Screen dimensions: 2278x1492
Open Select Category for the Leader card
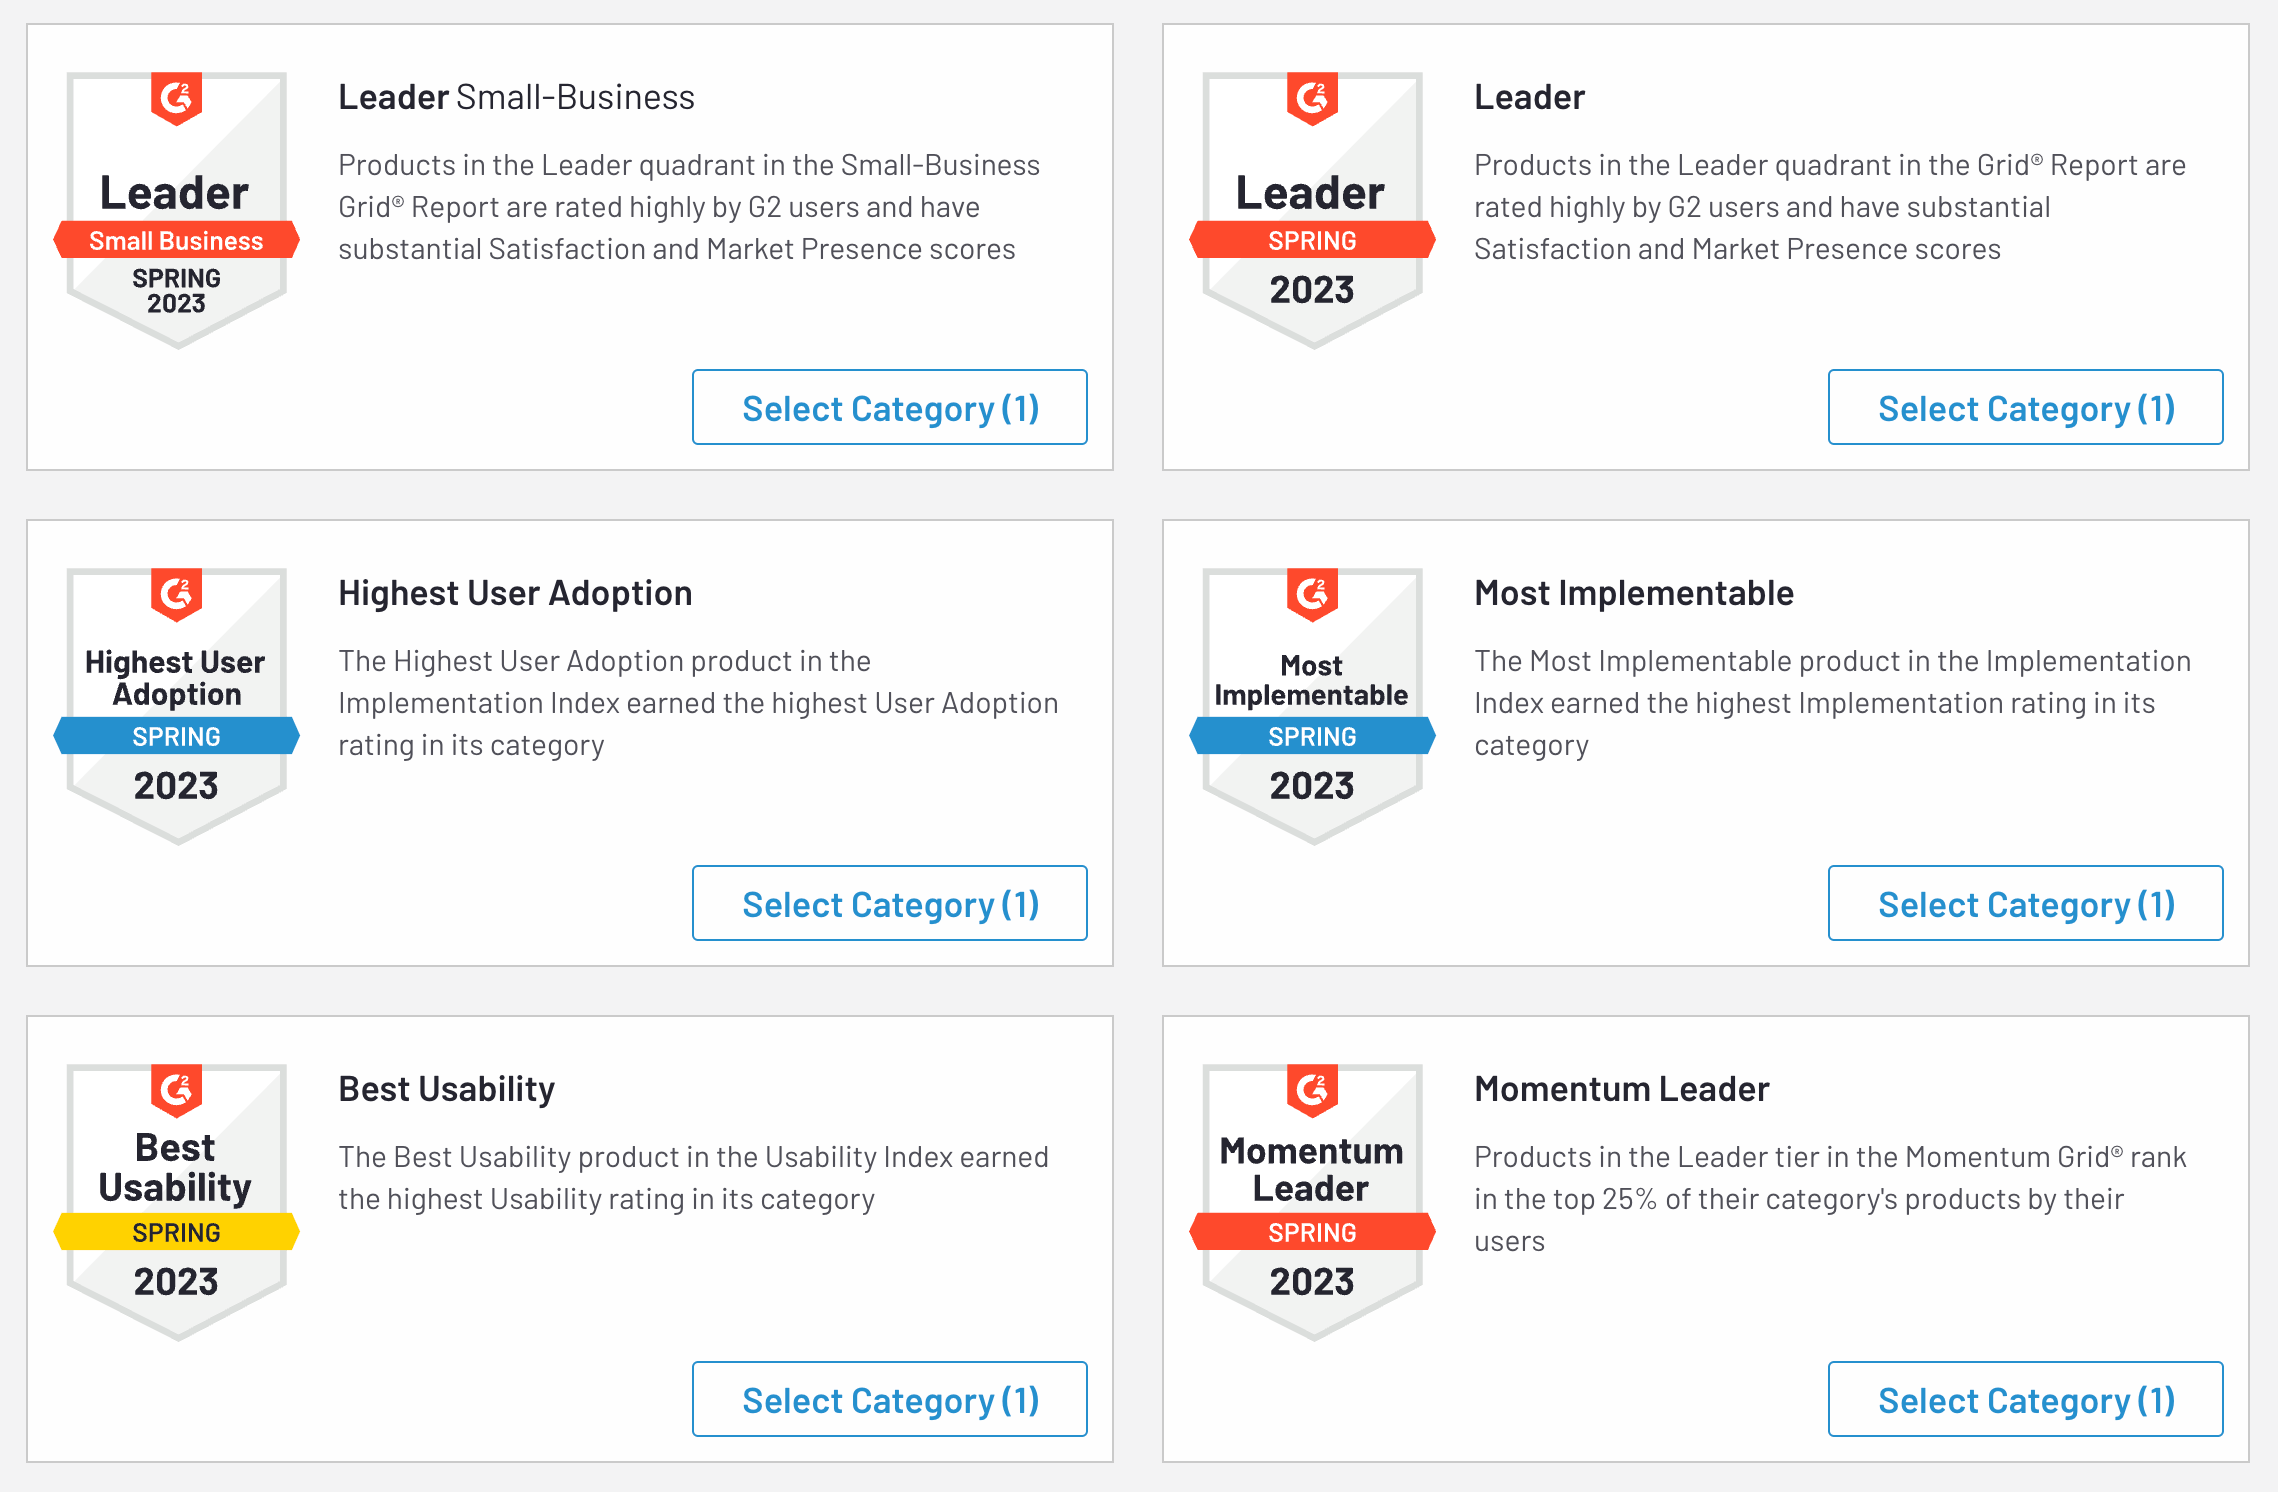pos(2025,408)
